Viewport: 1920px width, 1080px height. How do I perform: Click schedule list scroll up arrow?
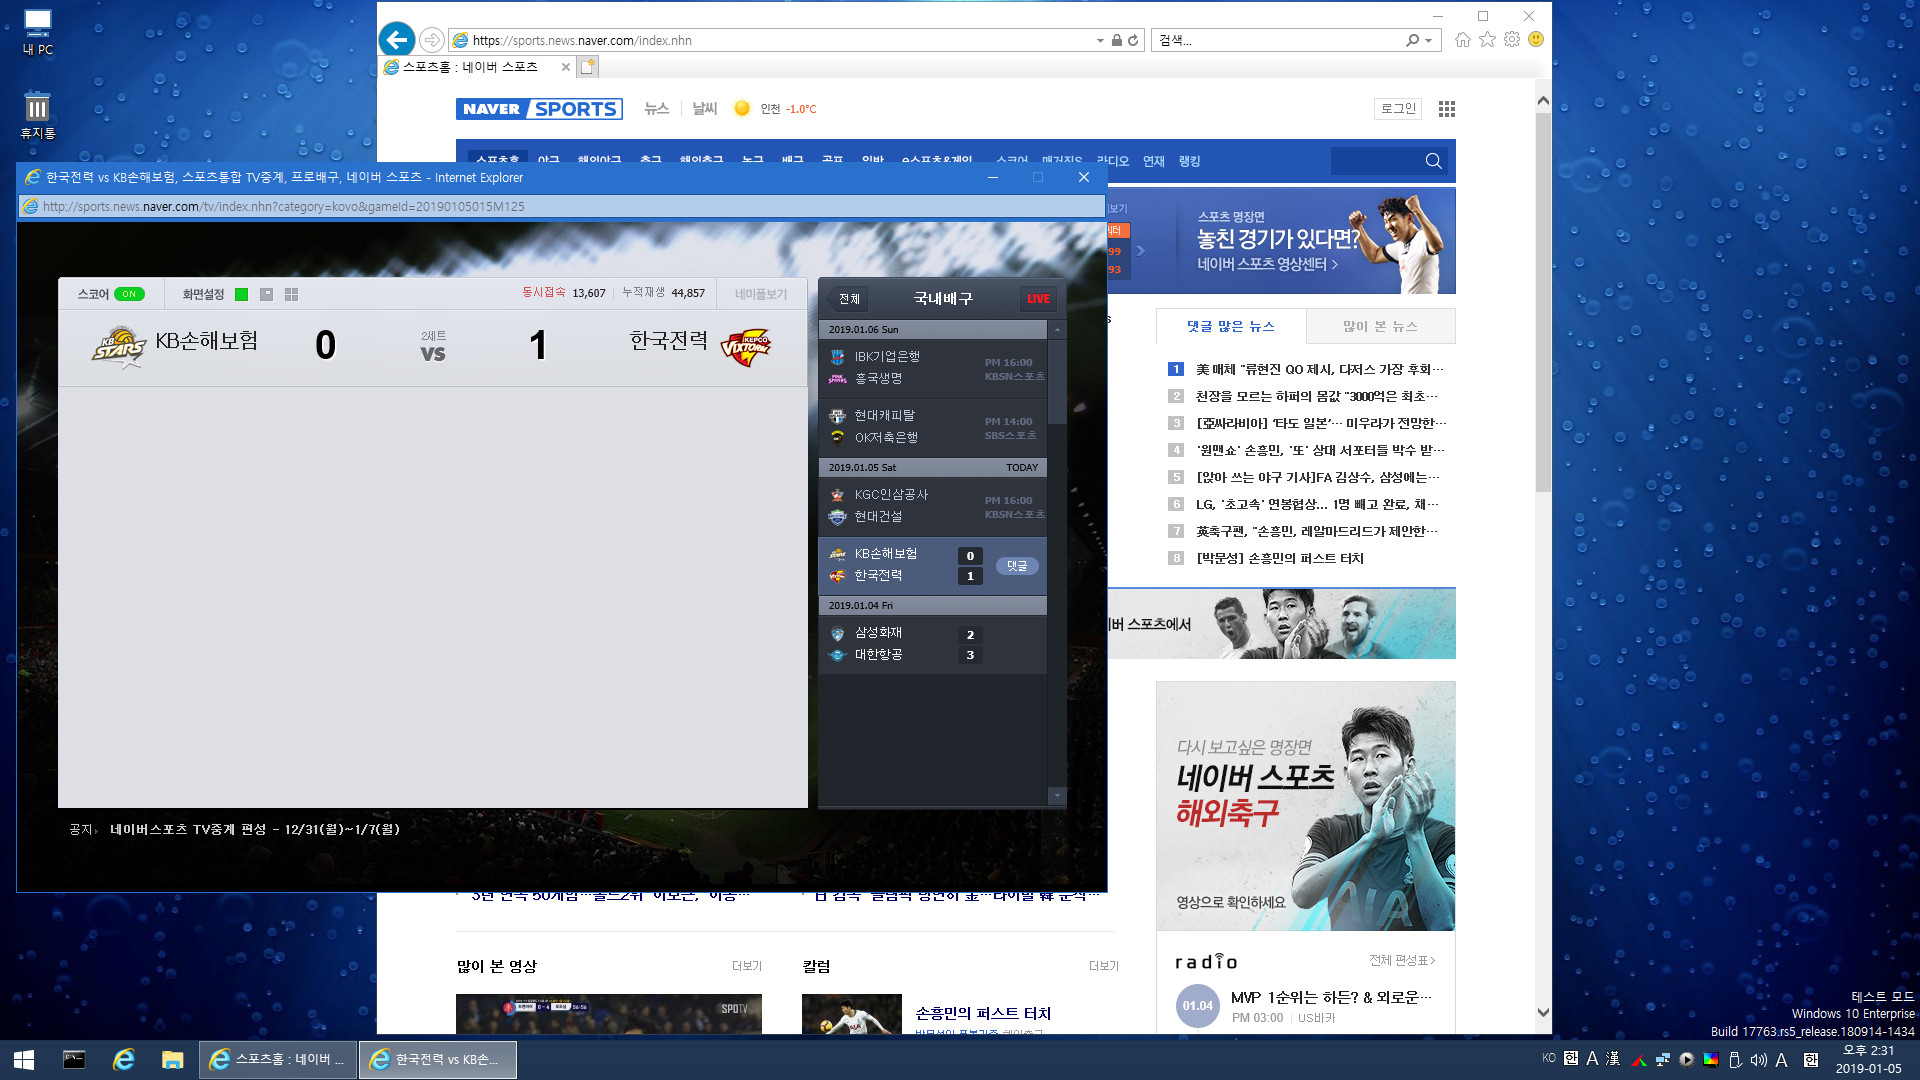(1057, 329)
